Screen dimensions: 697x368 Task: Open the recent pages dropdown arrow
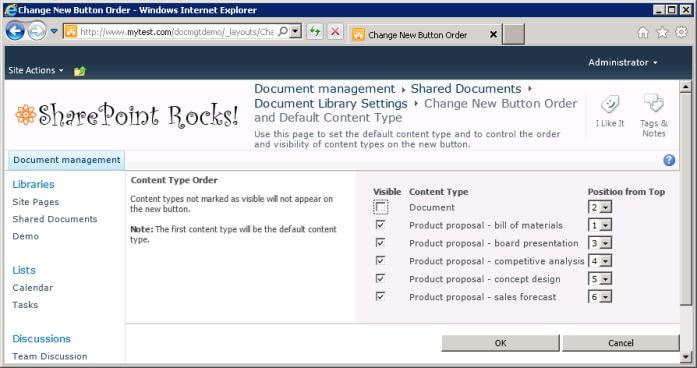click(54, 32)
